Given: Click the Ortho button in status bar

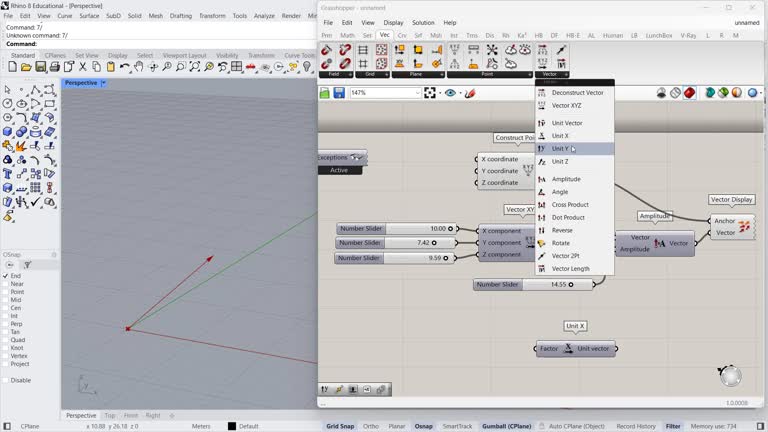Looking at the screenshot, I should (x=371, y=426).
